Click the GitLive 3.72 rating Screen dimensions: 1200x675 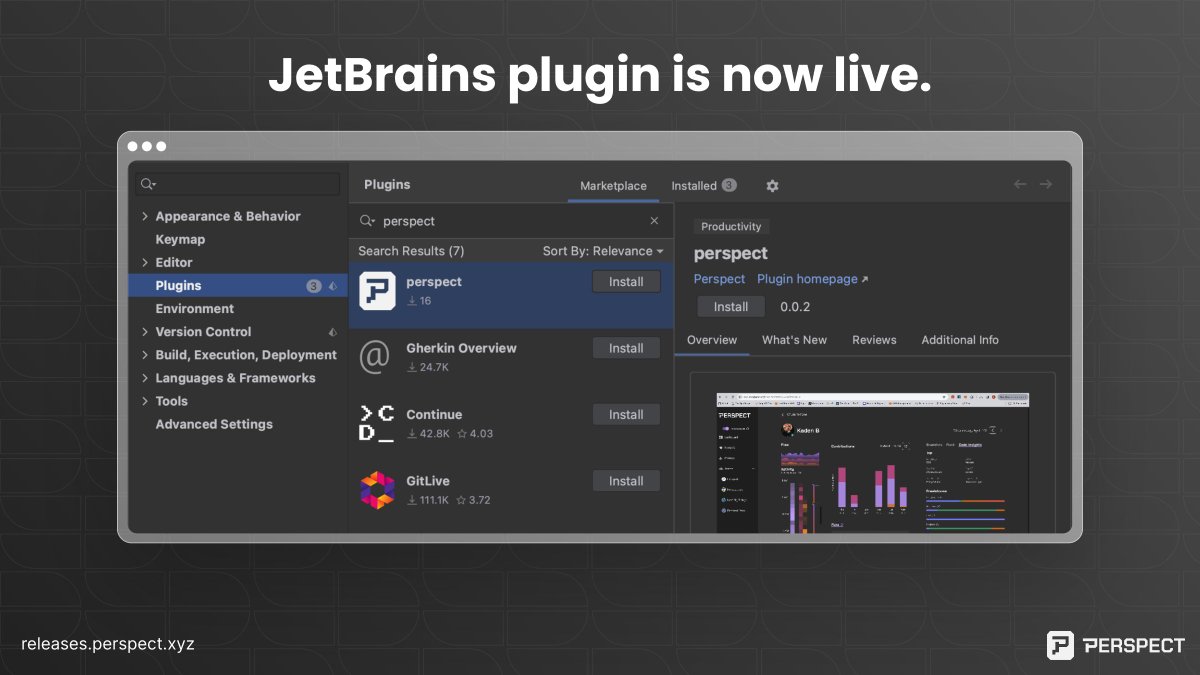click(x=473, y=500)
